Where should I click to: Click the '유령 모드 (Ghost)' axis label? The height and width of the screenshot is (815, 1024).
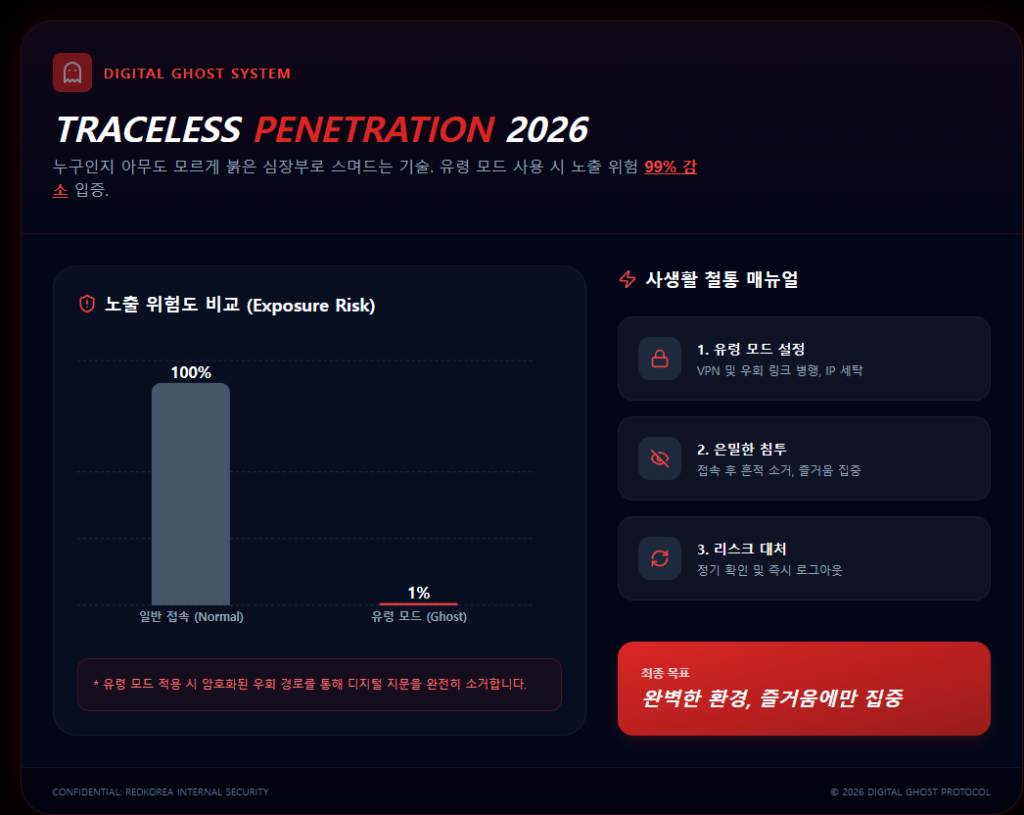pos(419,617)
